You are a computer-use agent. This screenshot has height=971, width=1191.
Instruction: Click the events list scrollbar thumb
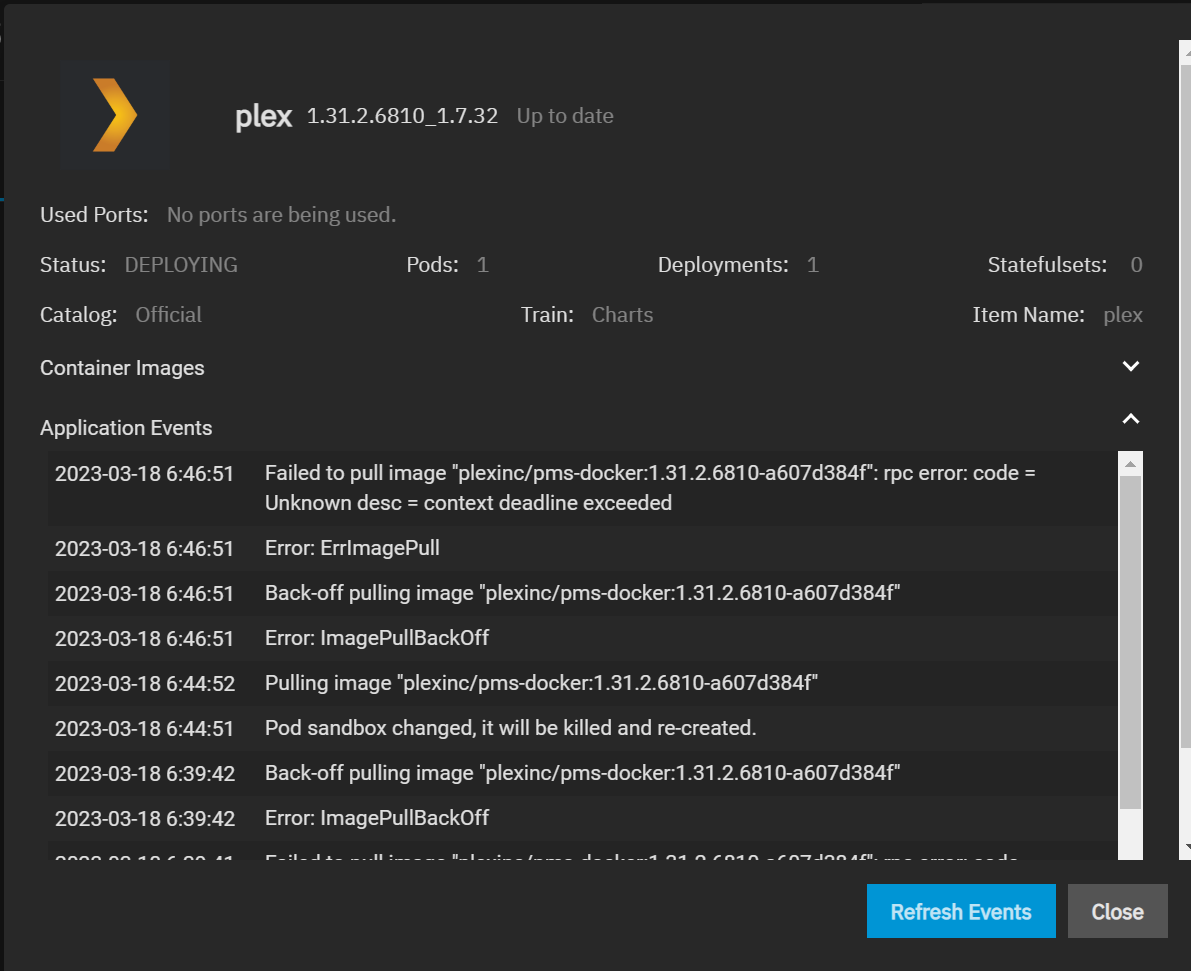pyautogui.click(x=1130, y=640)
